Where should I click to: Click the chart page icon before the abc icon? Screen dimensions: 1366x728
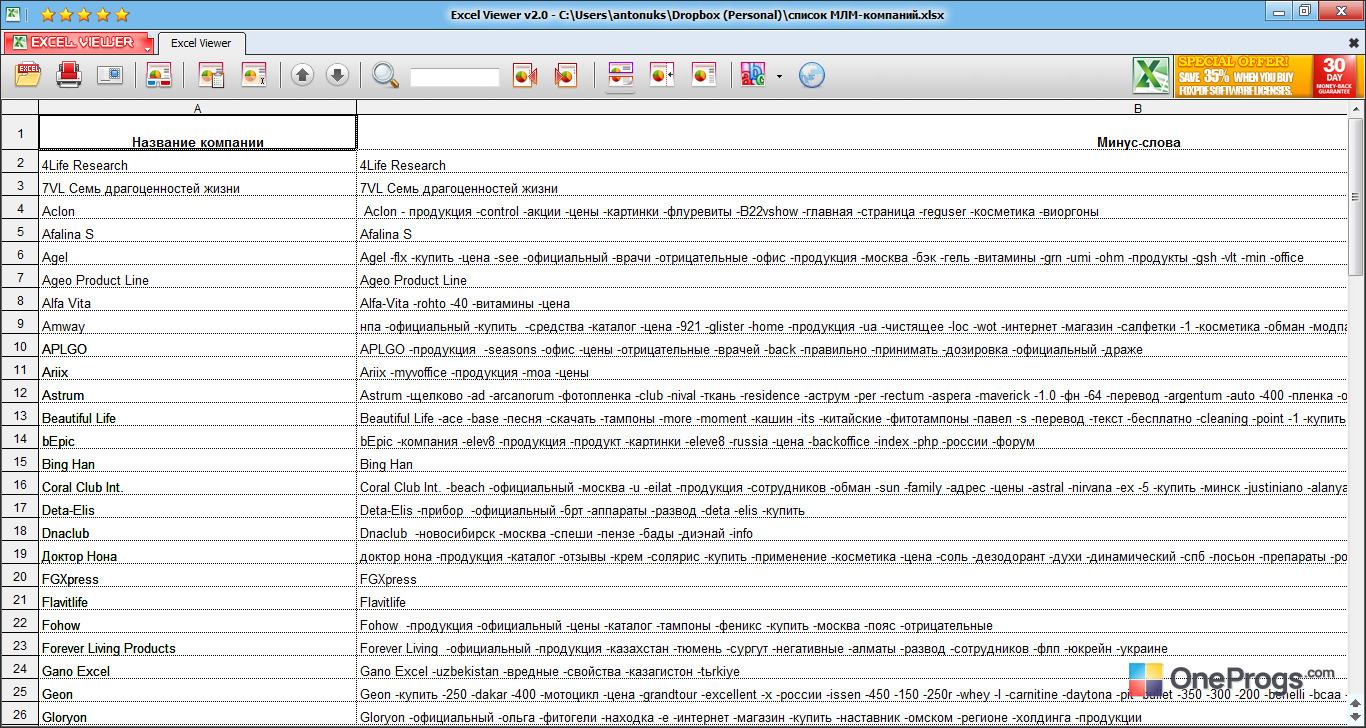point(704,75)
